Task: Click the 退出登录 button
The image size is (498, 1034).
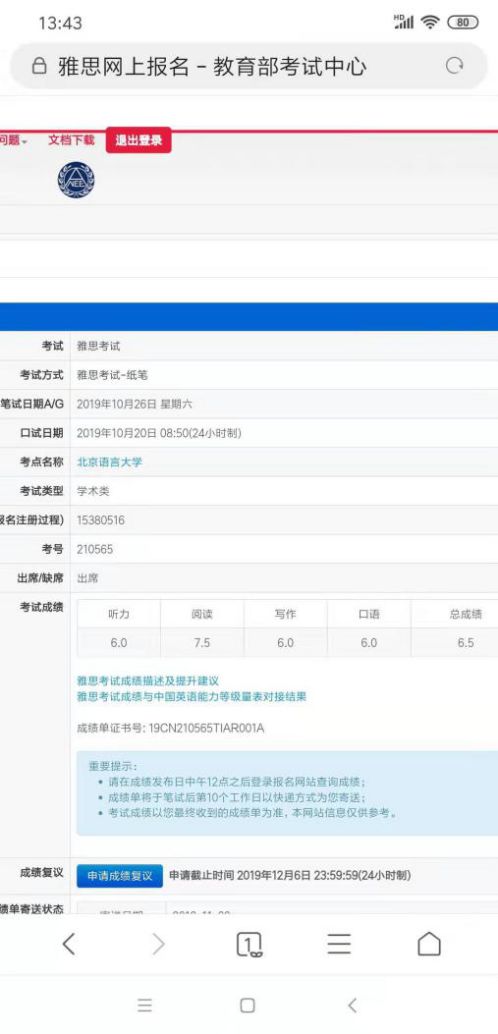Action: click(139, 140)
